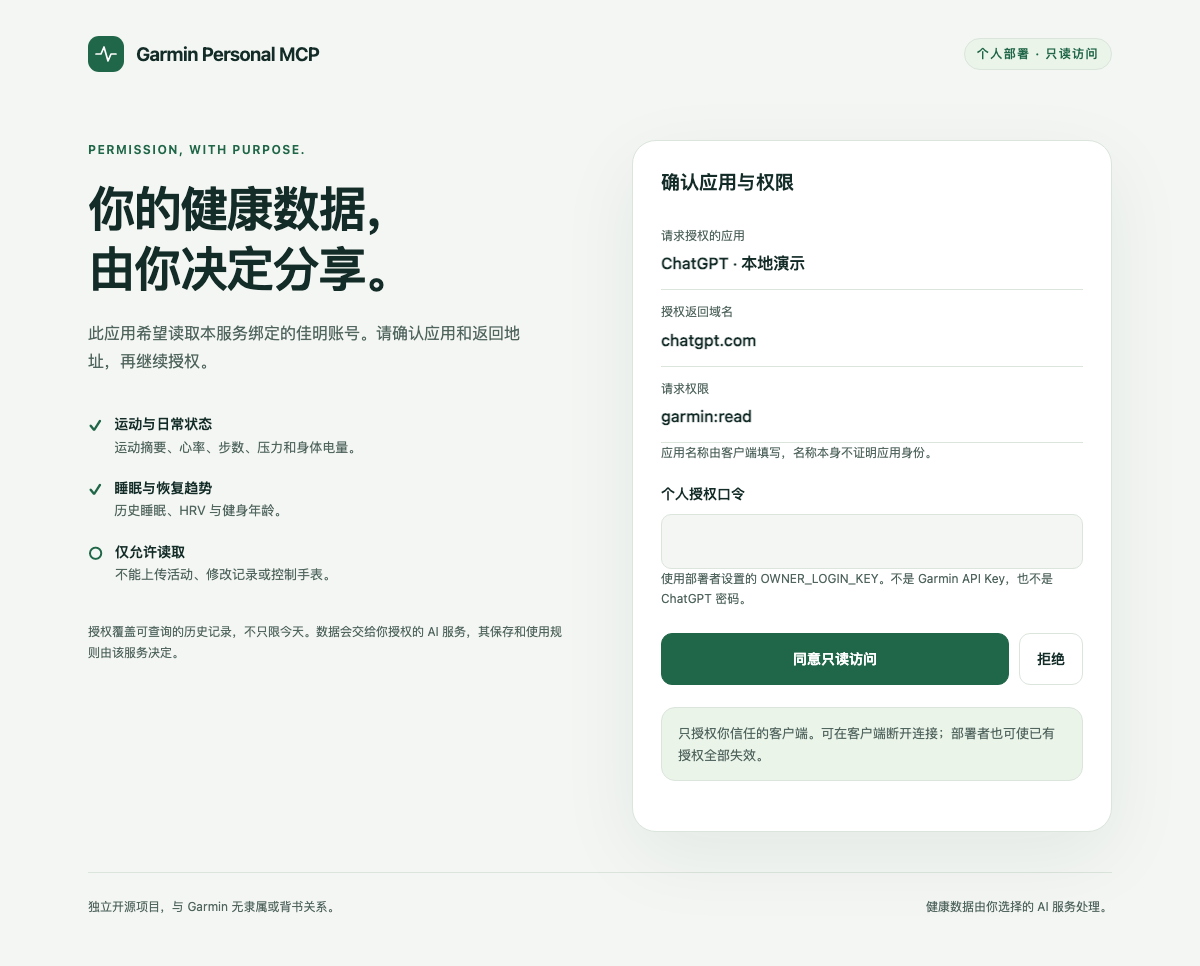Click the 个人授权口令 label
This screenshot has height=966, width=1200.
point(703,494)
